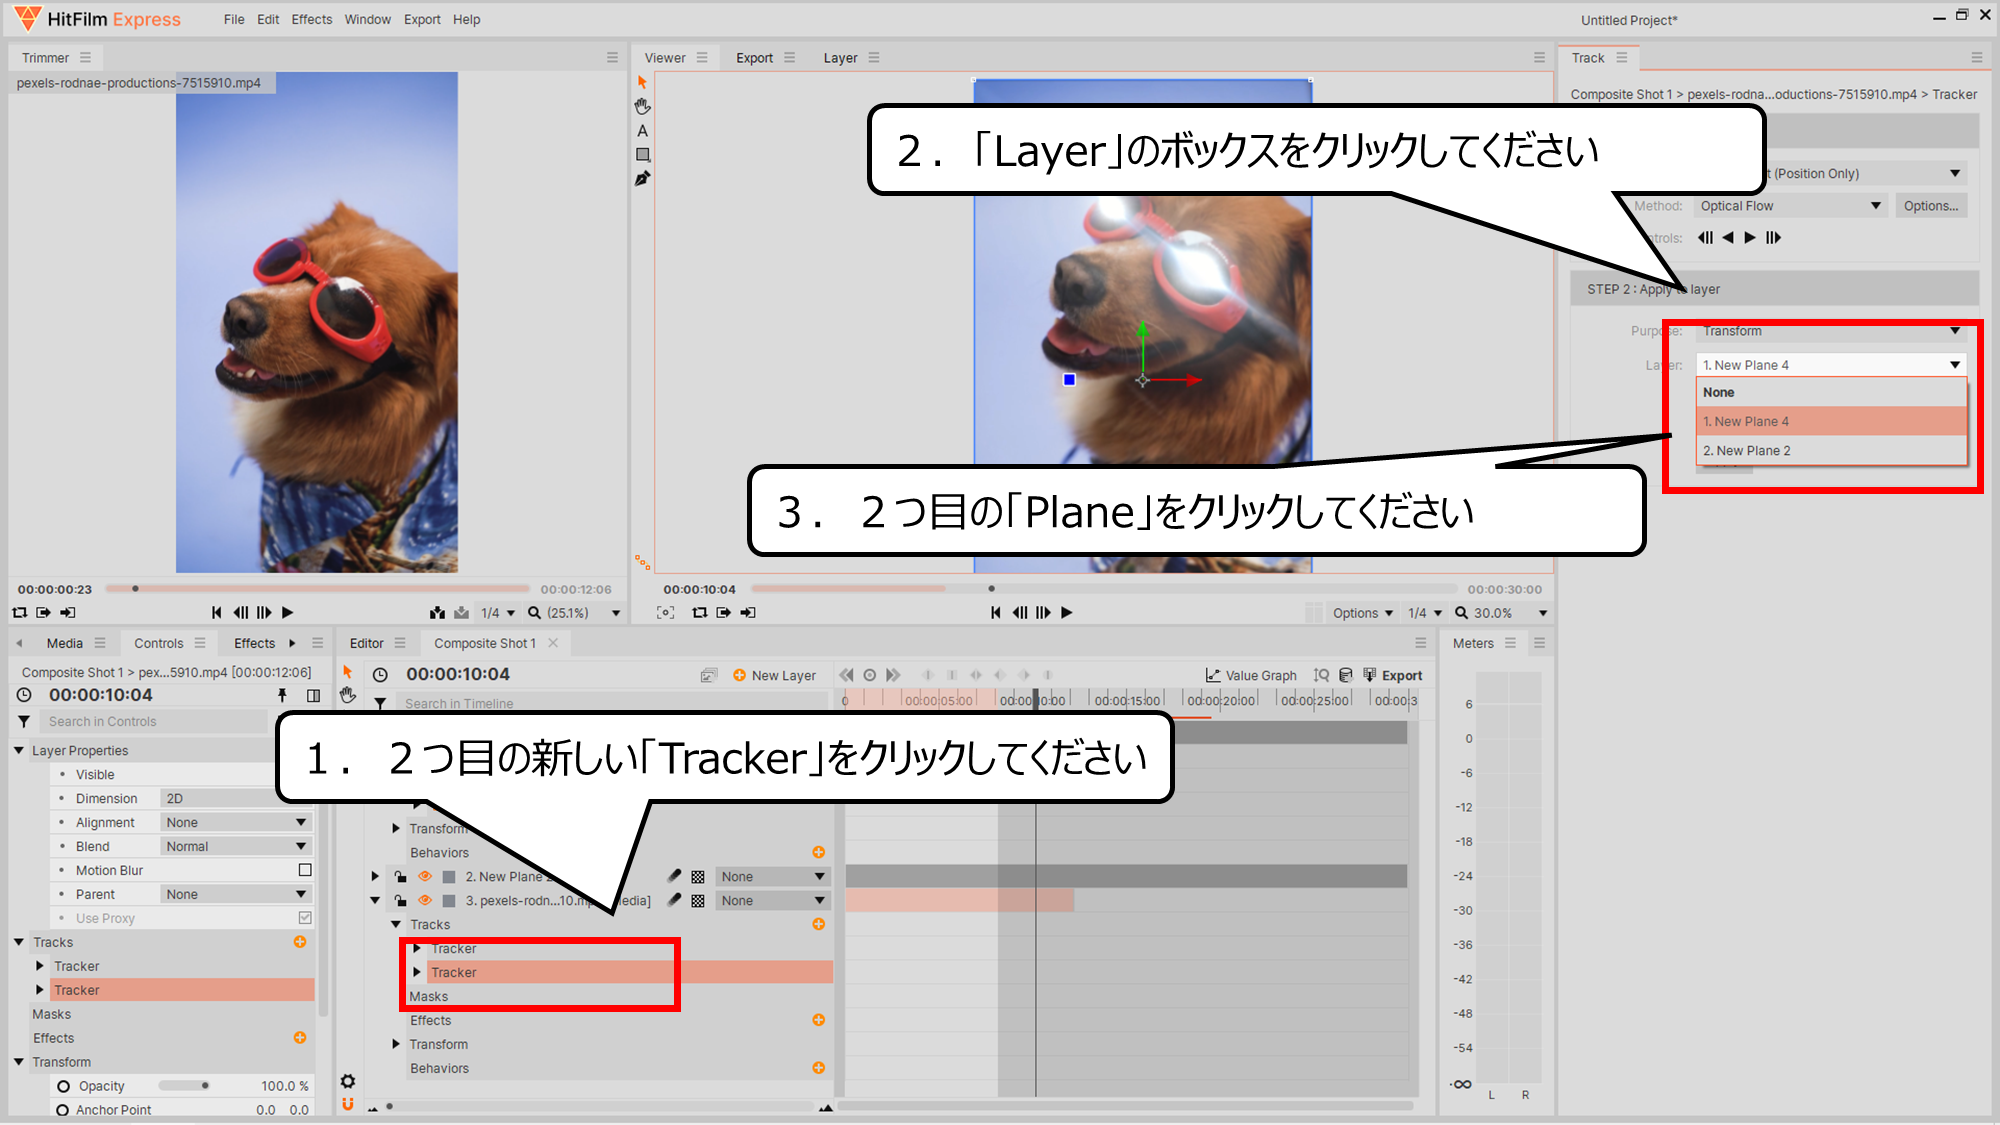Play the Viewer composite
The width and height of the screenshot is (2000, 1125).
(1067, 612)
